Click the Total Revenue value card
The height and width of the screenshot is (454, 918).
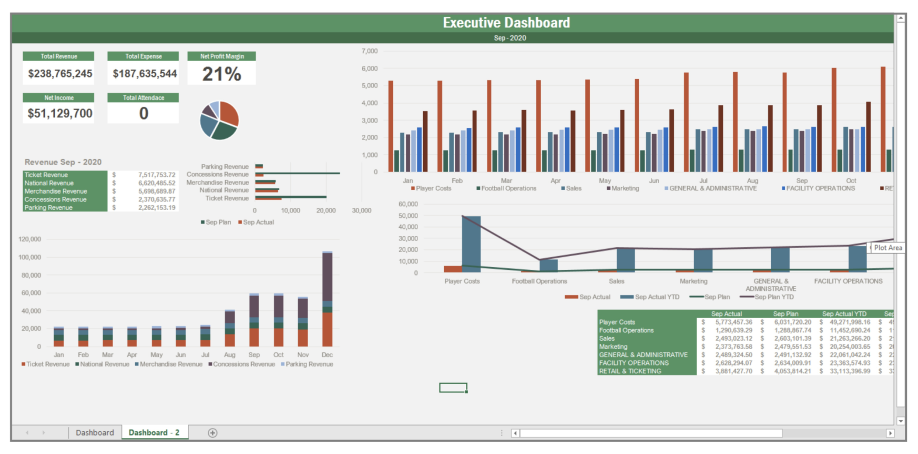[x=60, y=73]
